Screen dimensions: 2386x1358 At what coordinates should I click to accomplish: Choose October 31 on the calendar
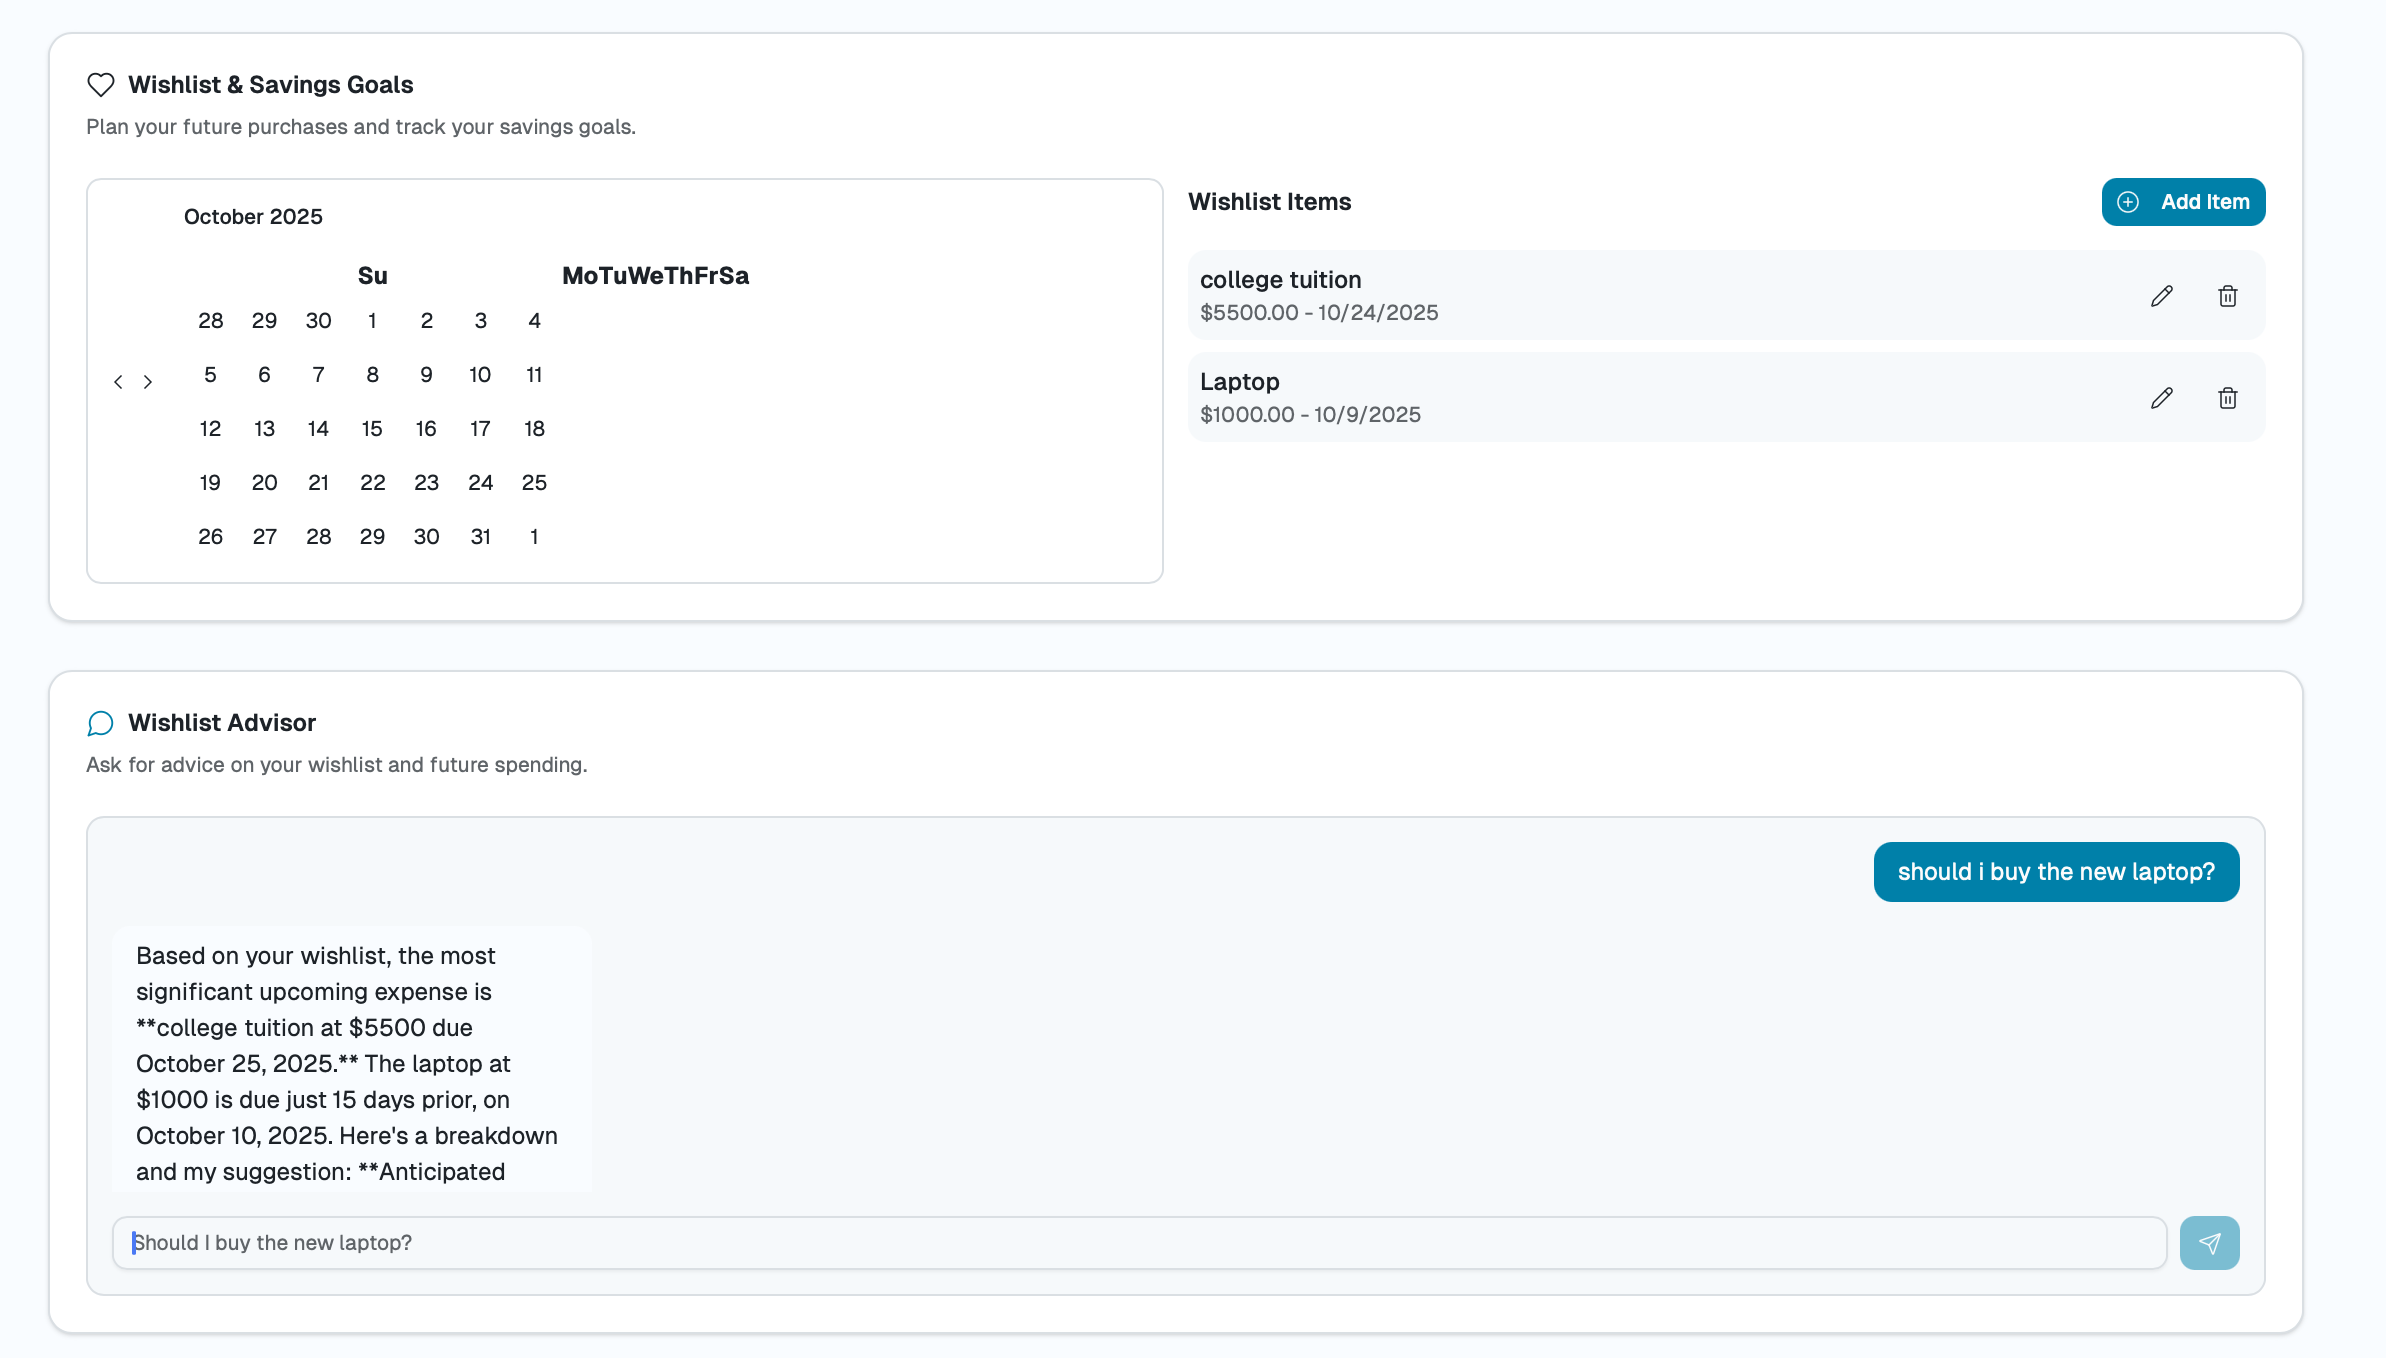[480, 537]
